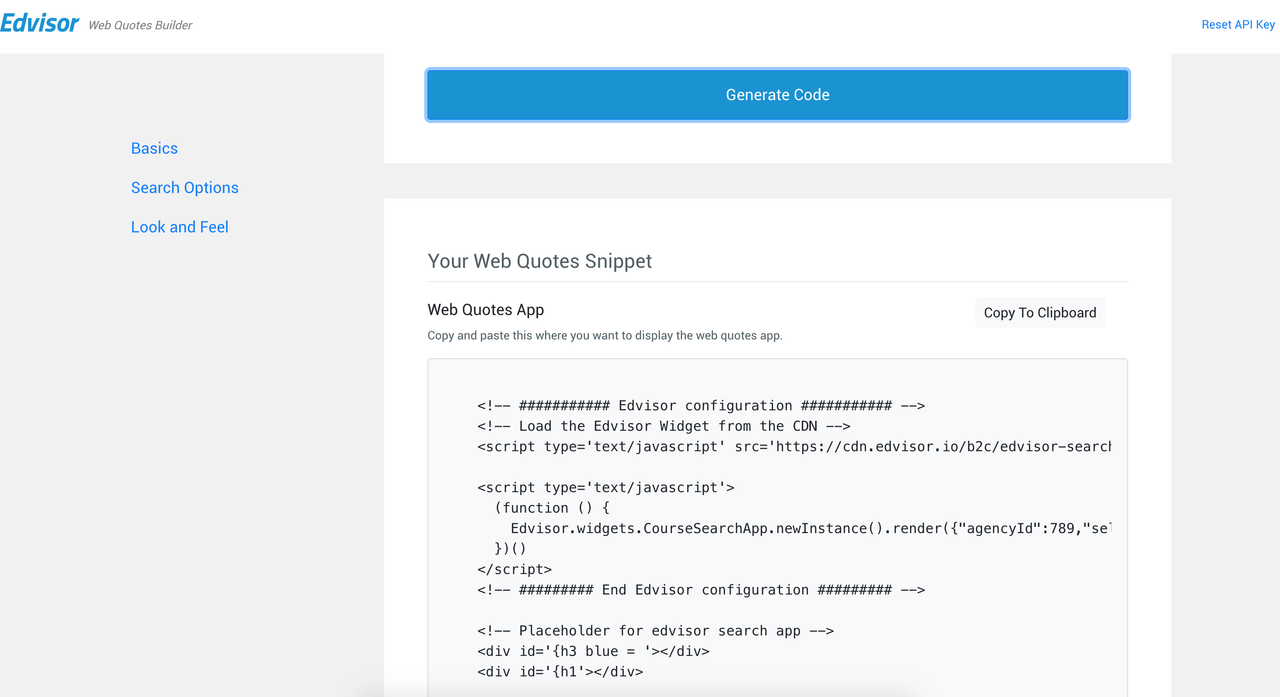Go to the Basics section
The width and height of the screenshot is (1280, 697).
tap(154, 148)
